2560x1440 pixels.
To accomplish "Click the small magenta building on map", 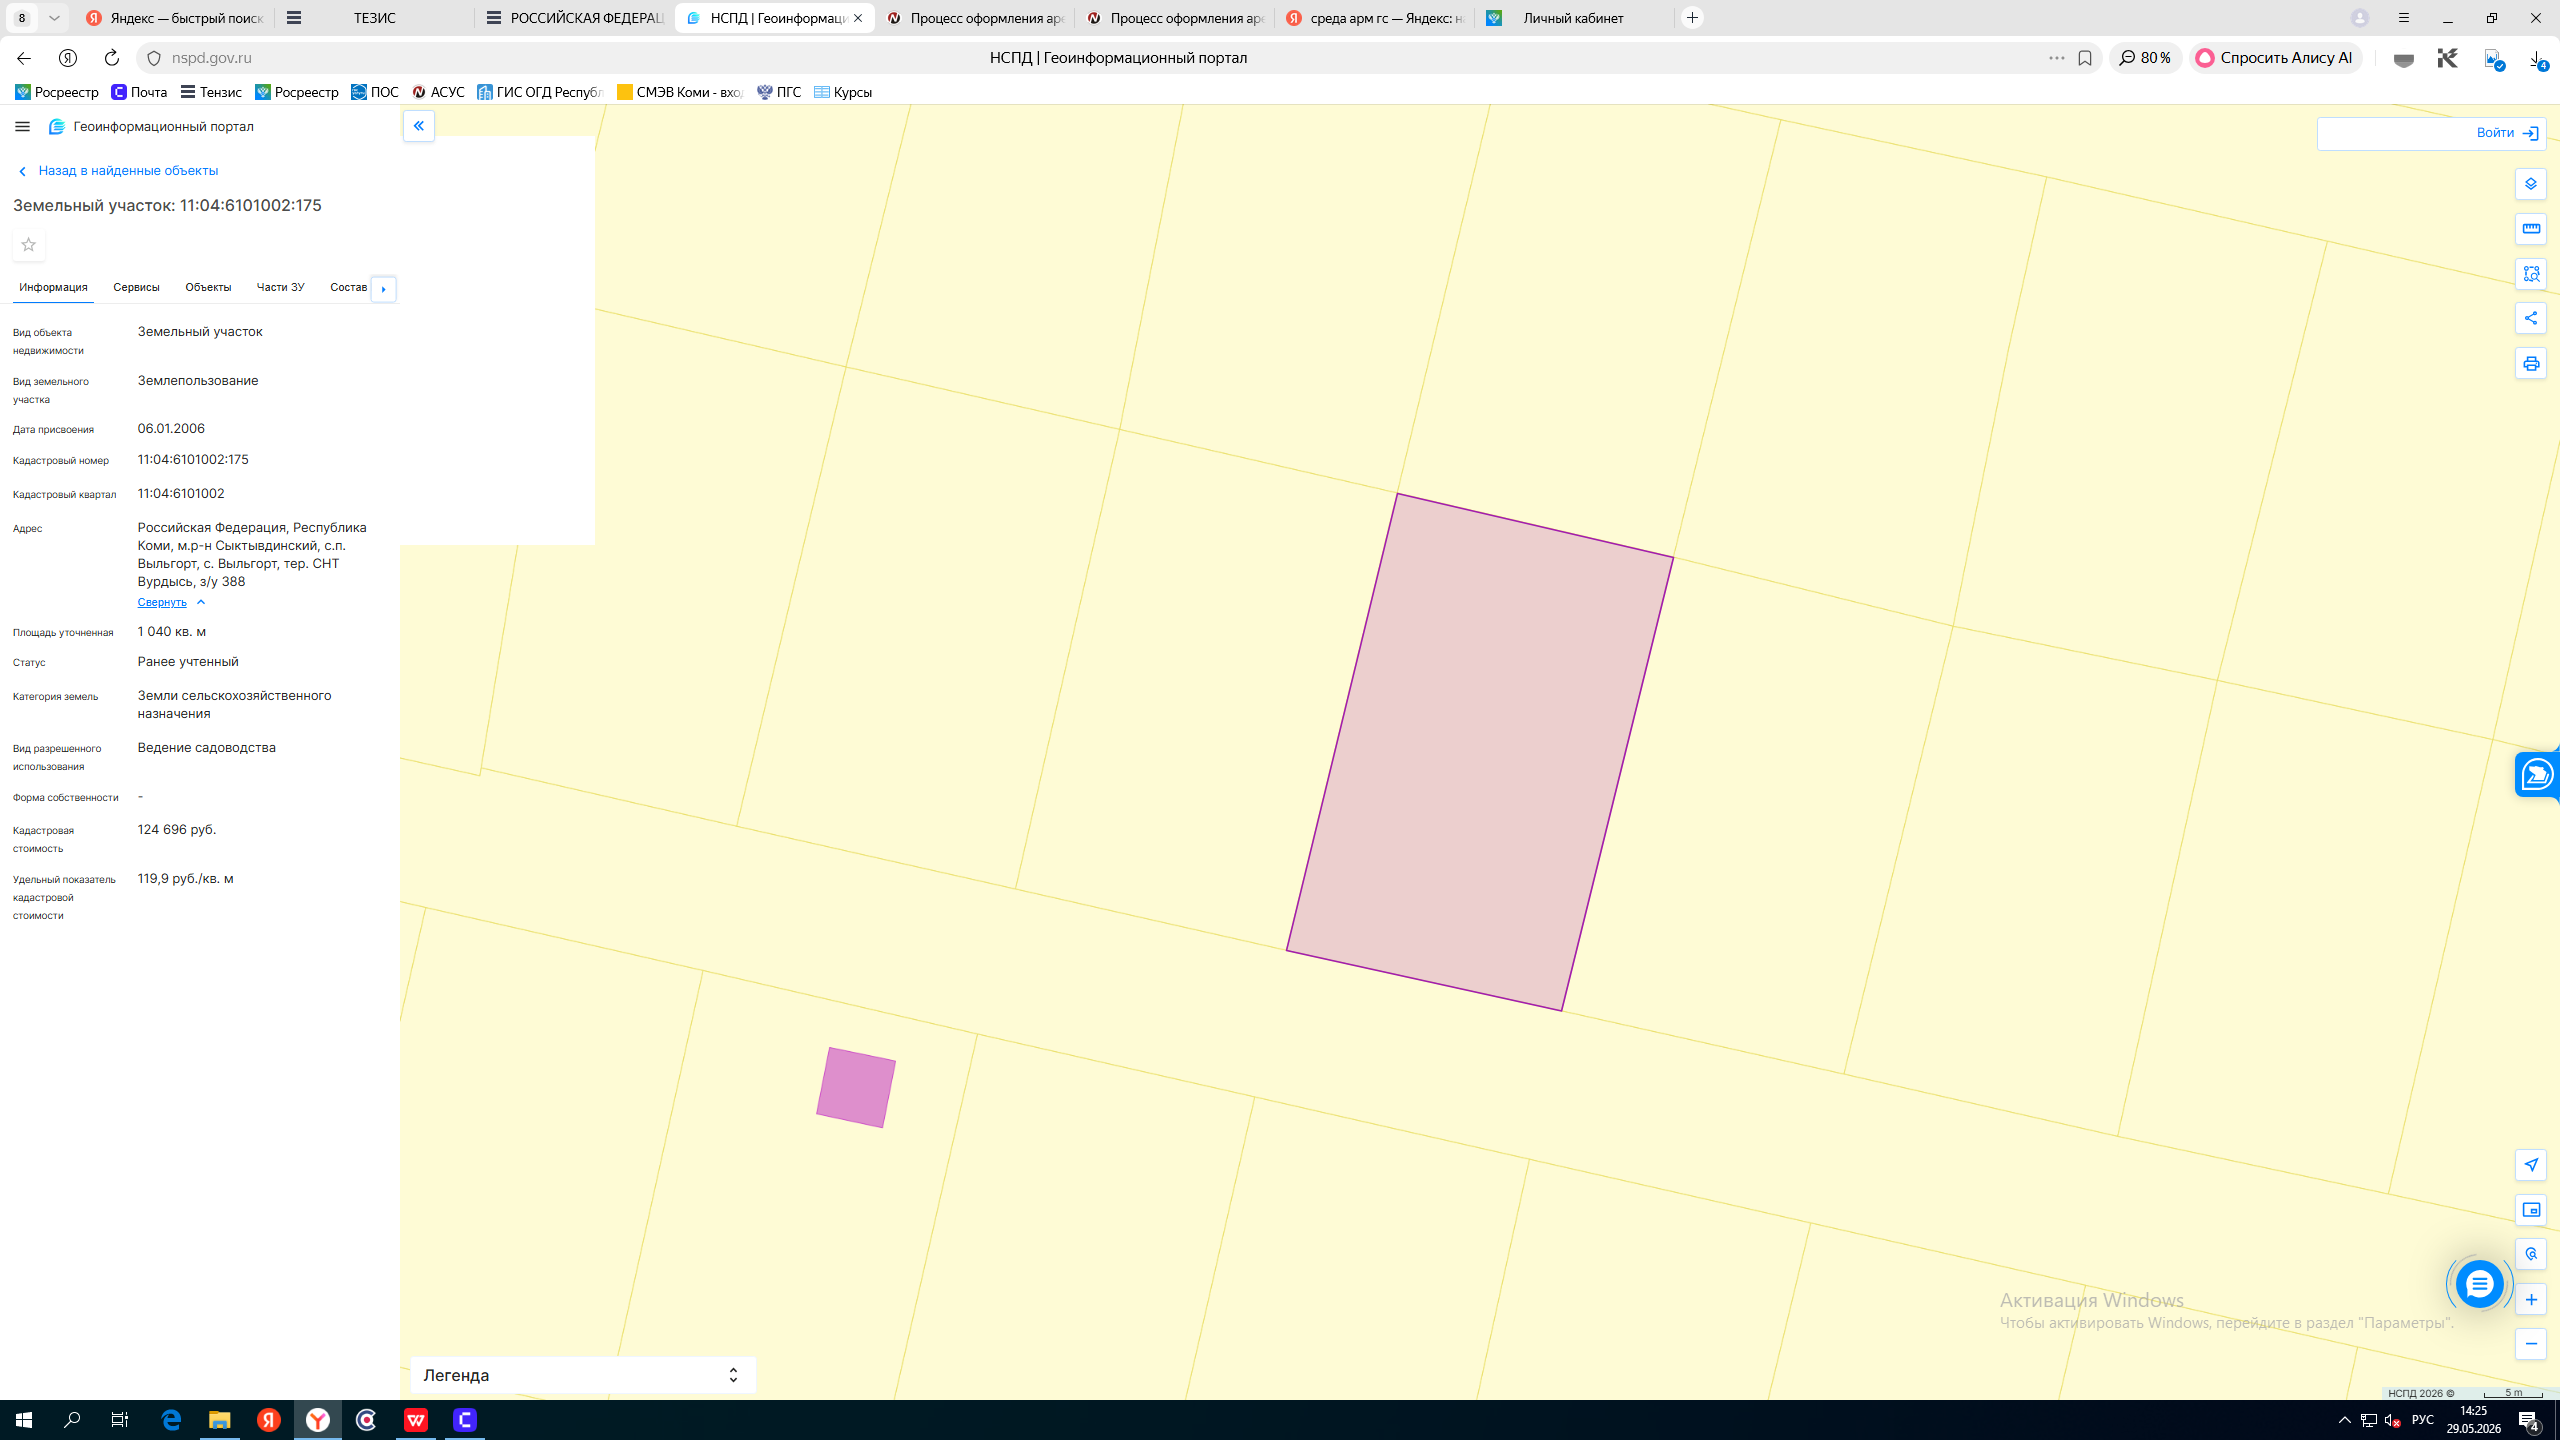I will [x=856, y=1087].
